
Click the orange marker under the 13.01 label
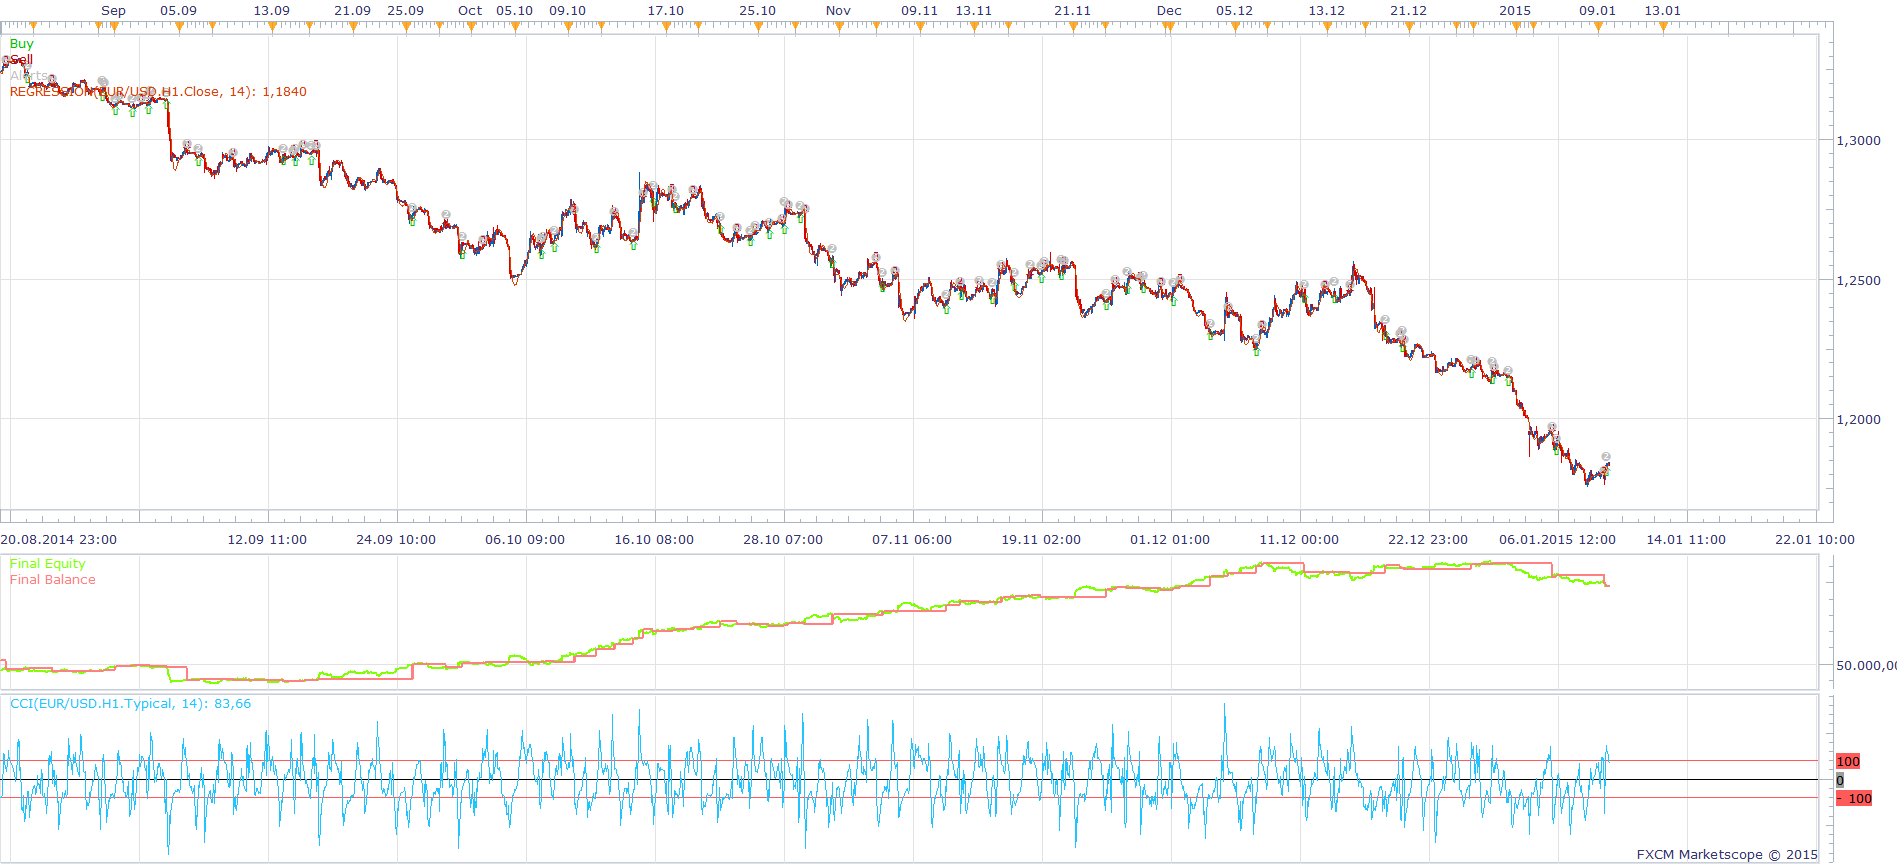1663,27
